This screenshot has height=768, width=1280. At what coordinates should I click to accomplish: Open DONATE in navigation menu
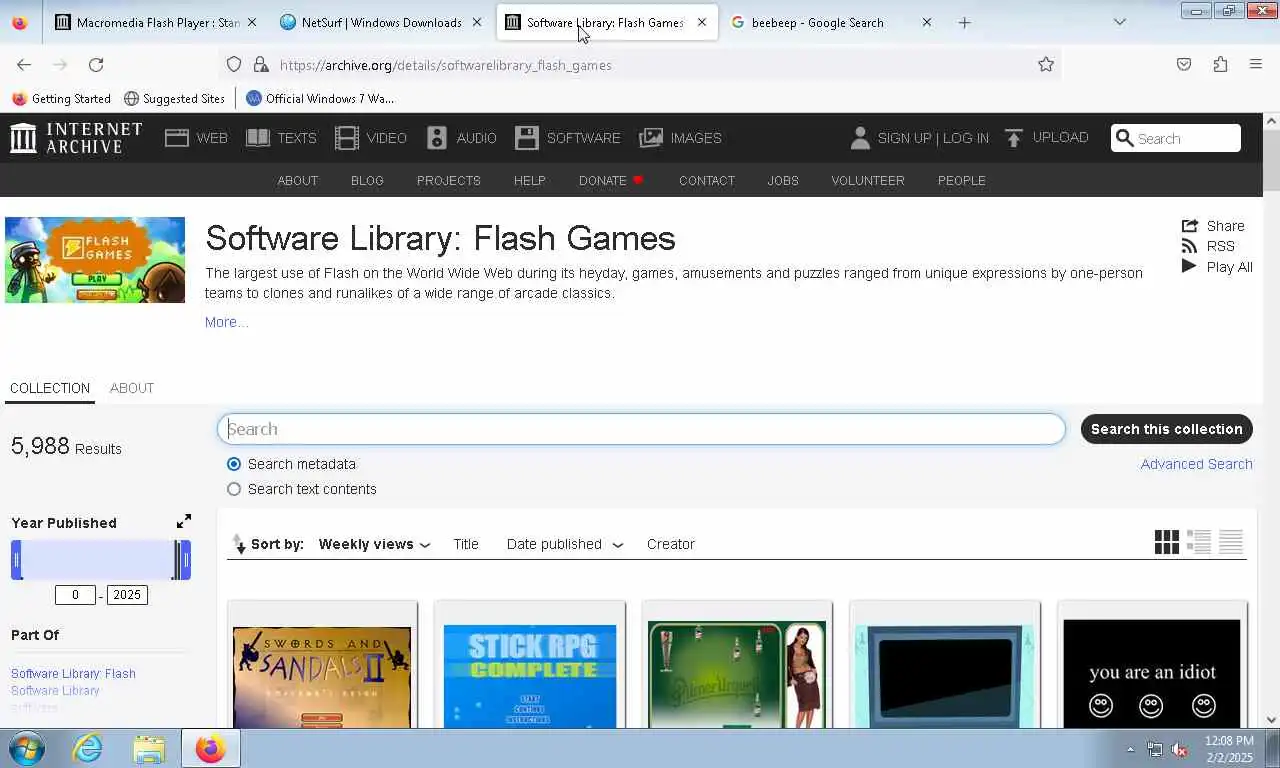click(x=611, y=180)
